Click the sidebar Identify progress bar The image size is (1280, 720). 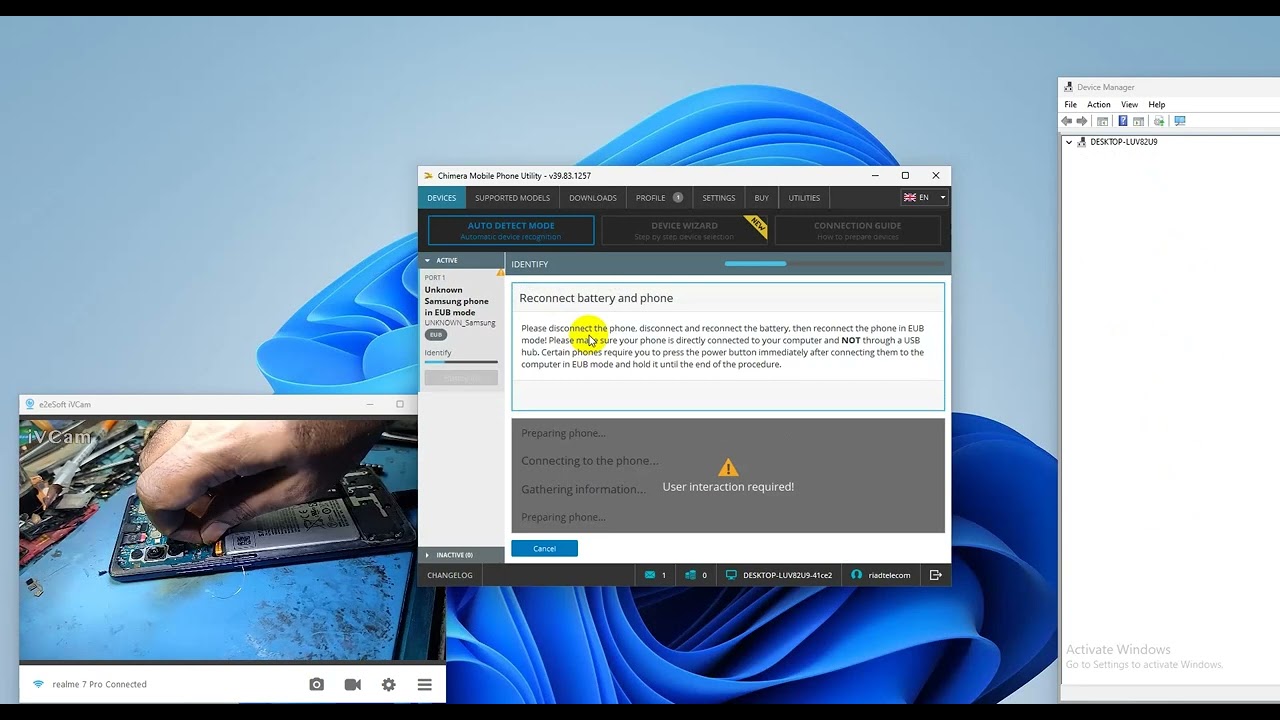point(461,362)
